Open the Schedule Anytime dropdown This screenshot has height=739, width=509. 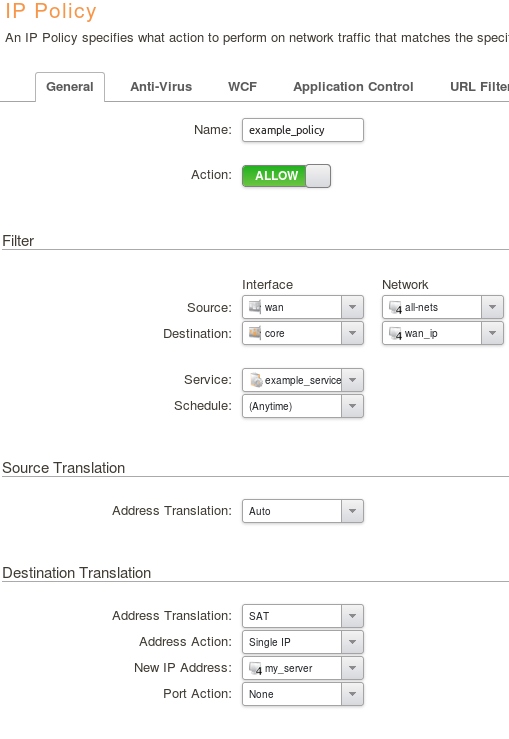pos(353,406)
